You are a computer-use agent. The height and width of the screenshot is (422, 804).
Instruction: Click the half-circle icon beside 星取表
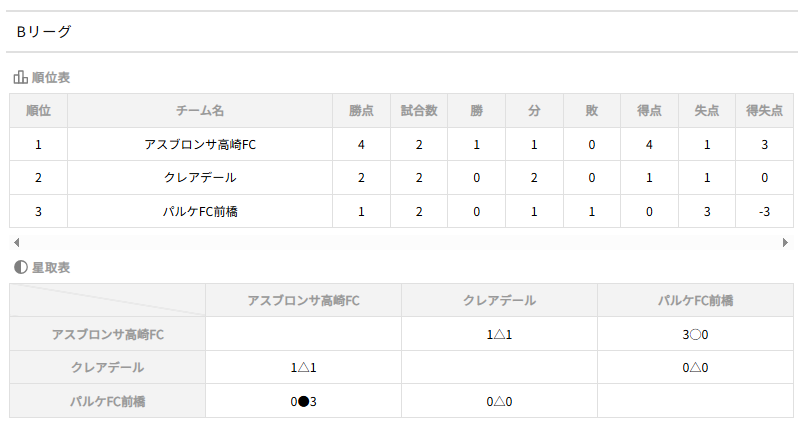(x=20, y=267)
